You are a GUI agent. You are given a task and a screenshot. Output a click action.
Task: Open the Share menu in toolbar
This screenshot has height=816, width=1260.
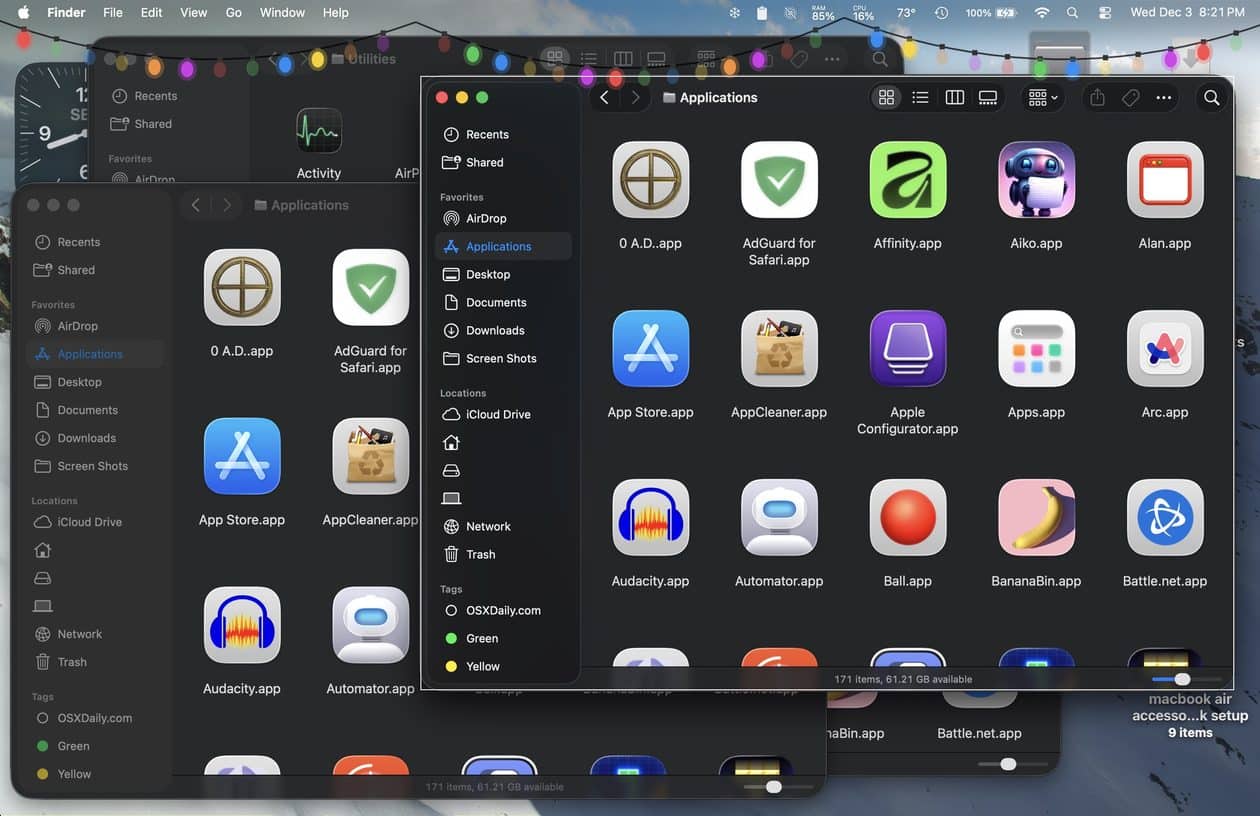[1096, 97]
